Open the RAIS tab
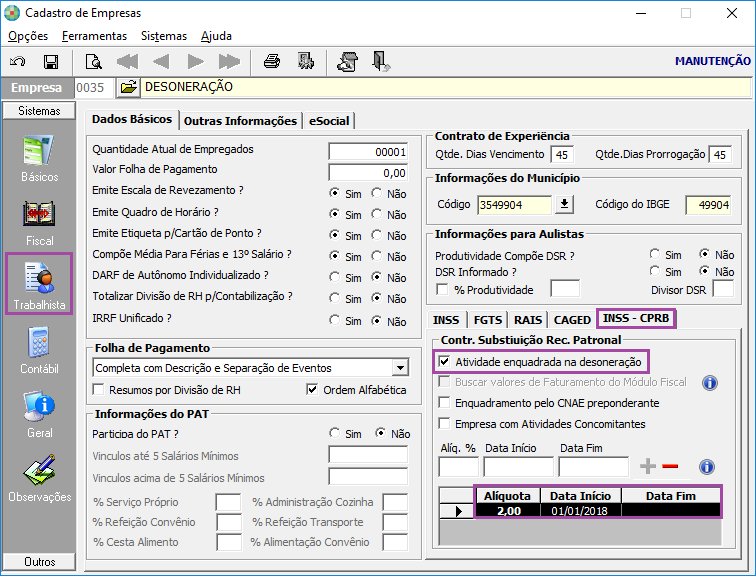The width and height of the screenshot is (756, 576). 528,320
